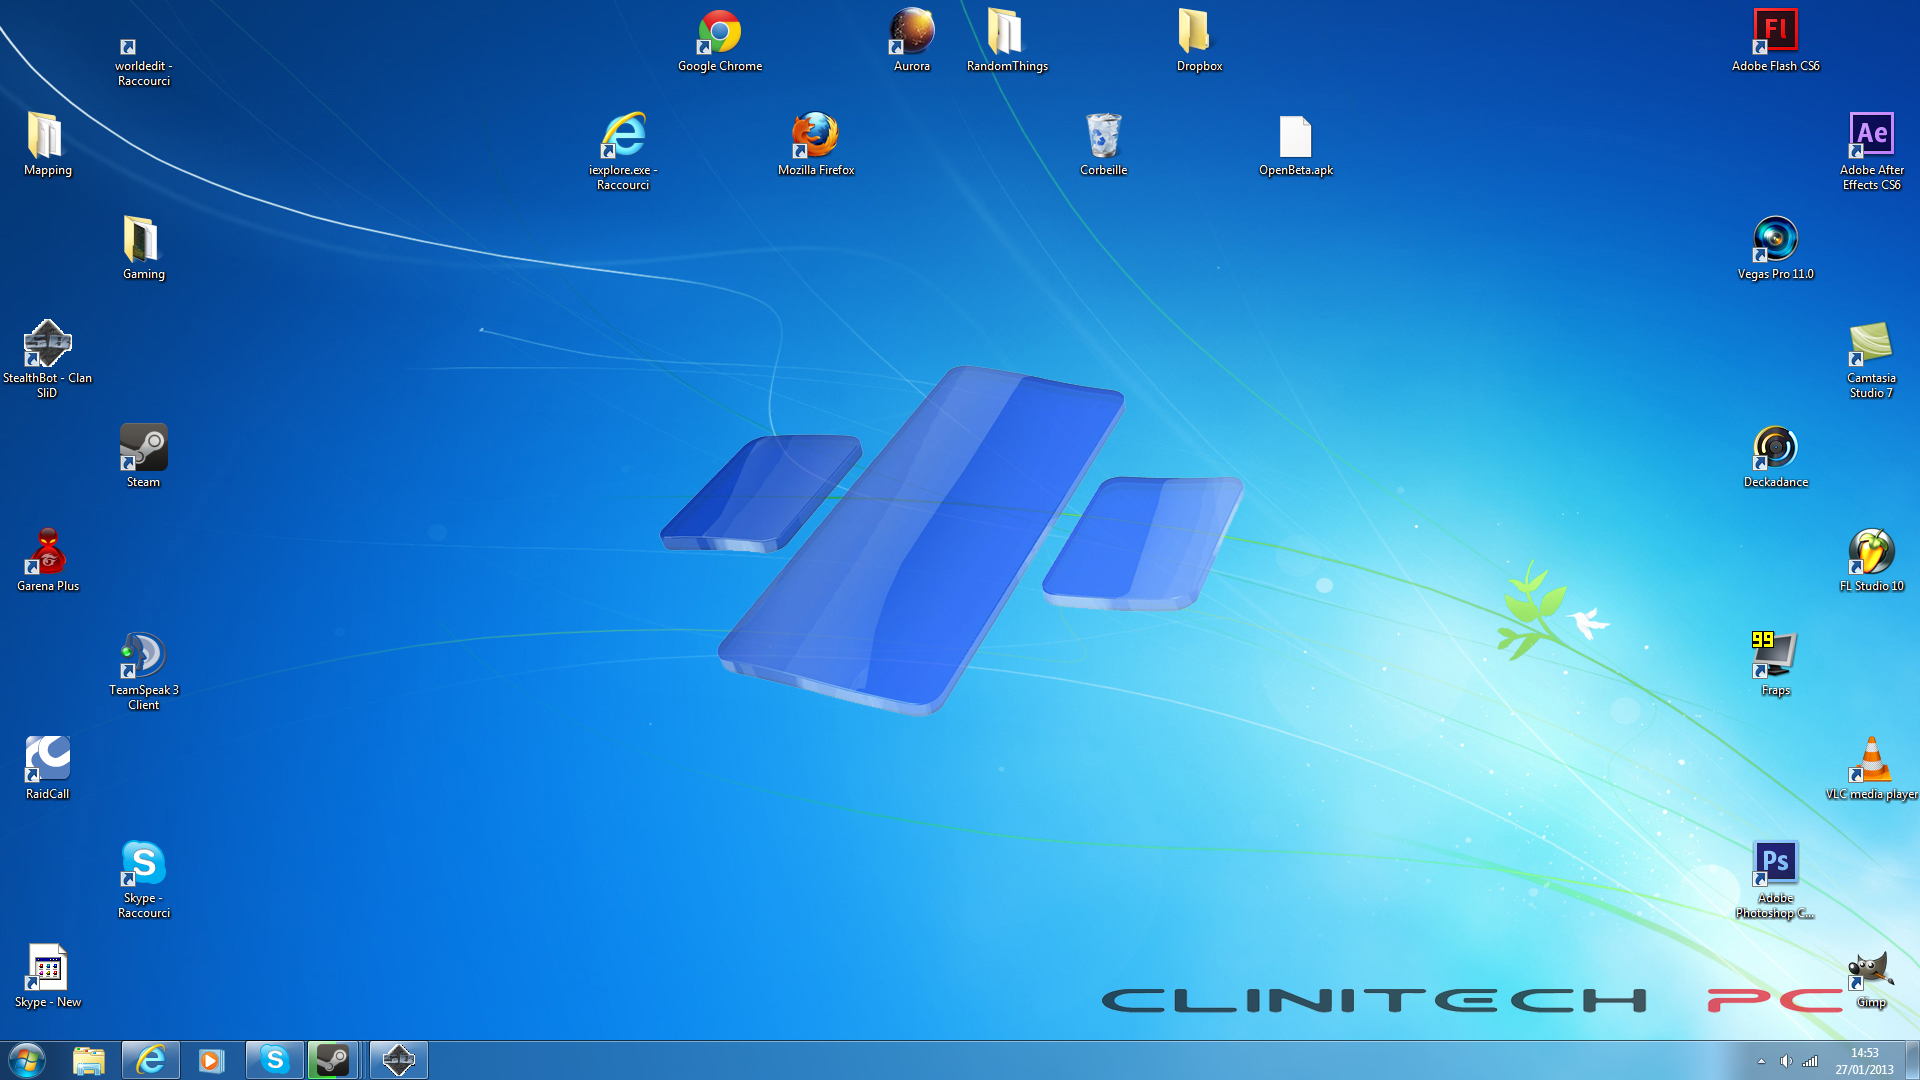Click the VLC media player icon
This screenshot has height=1080, width=1920.
point(1872,769)
